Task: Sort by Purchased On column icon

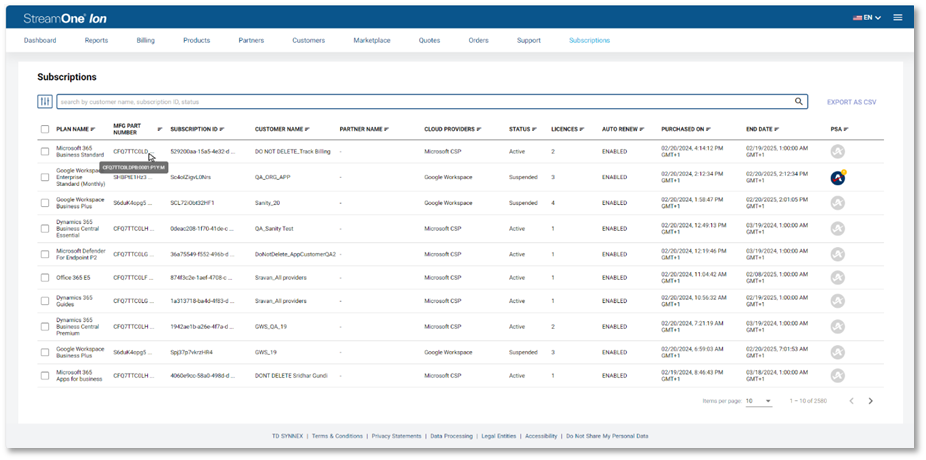Action: [708, 129]
